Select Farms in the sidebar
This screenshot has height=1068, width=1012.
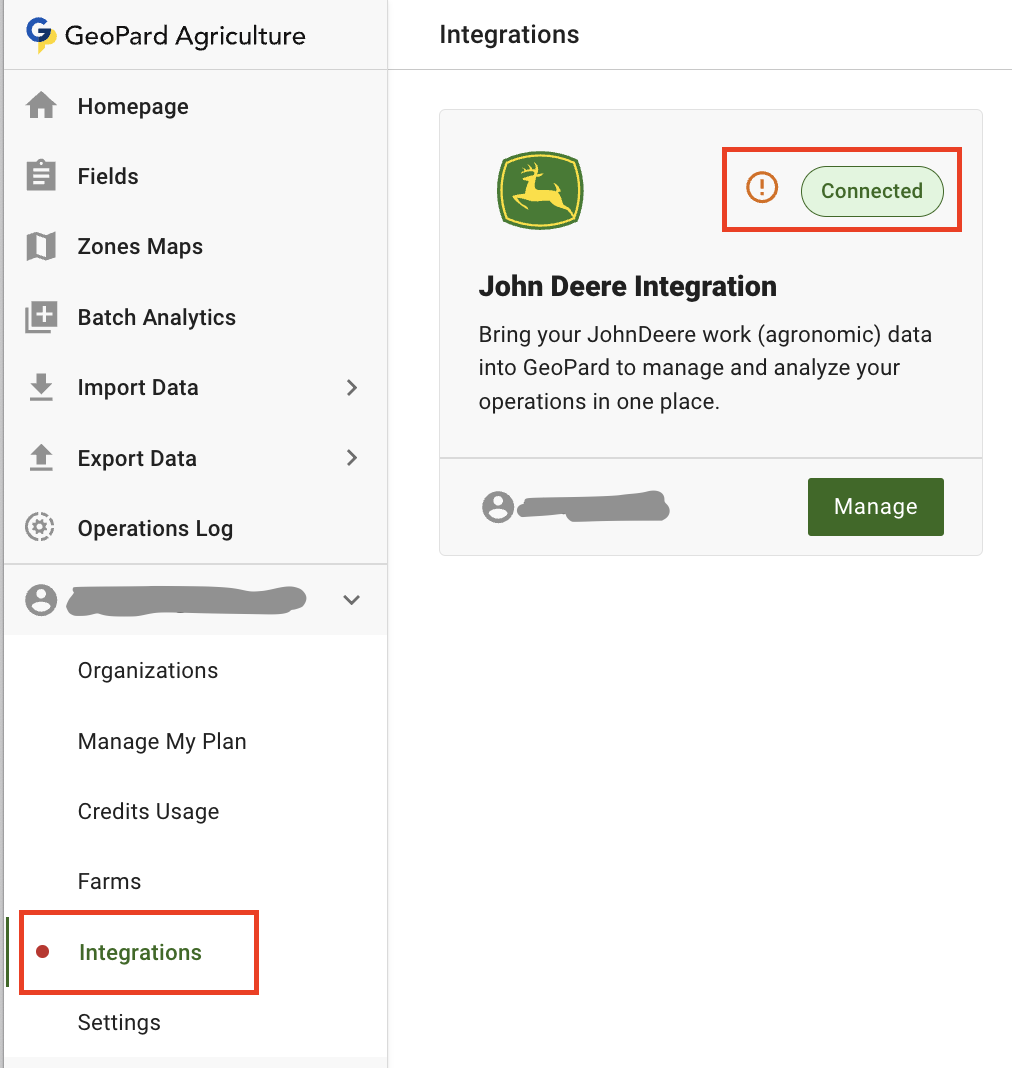109,882
